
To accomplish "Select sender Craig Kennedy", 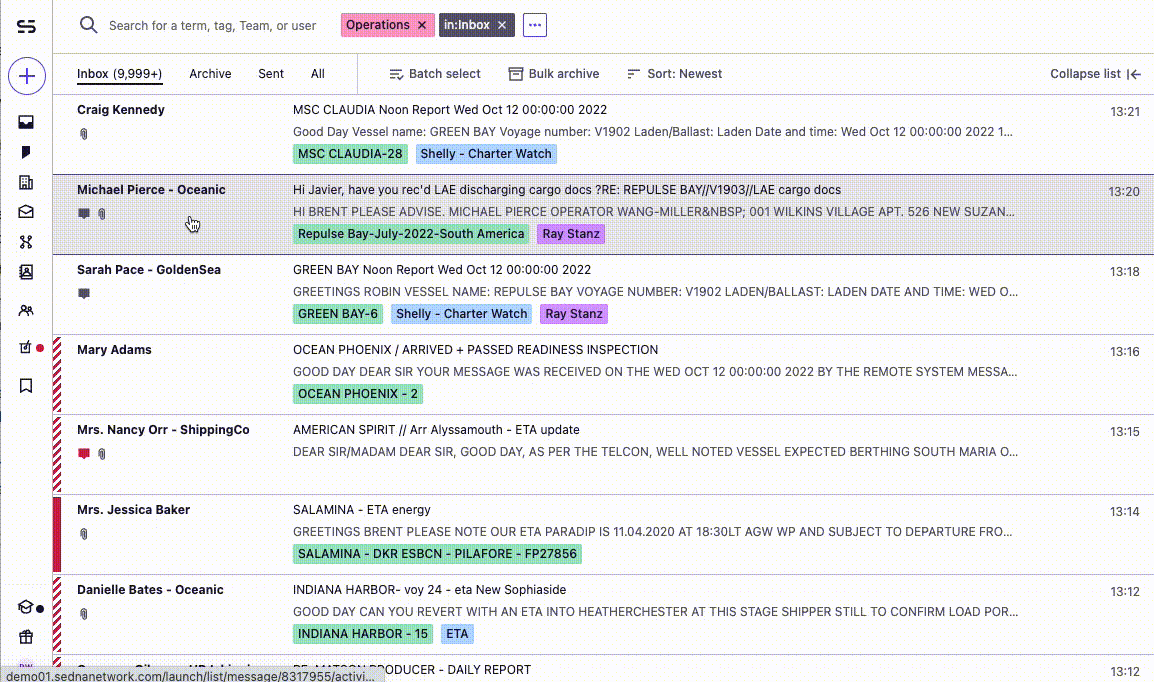I will click(121, 110).
